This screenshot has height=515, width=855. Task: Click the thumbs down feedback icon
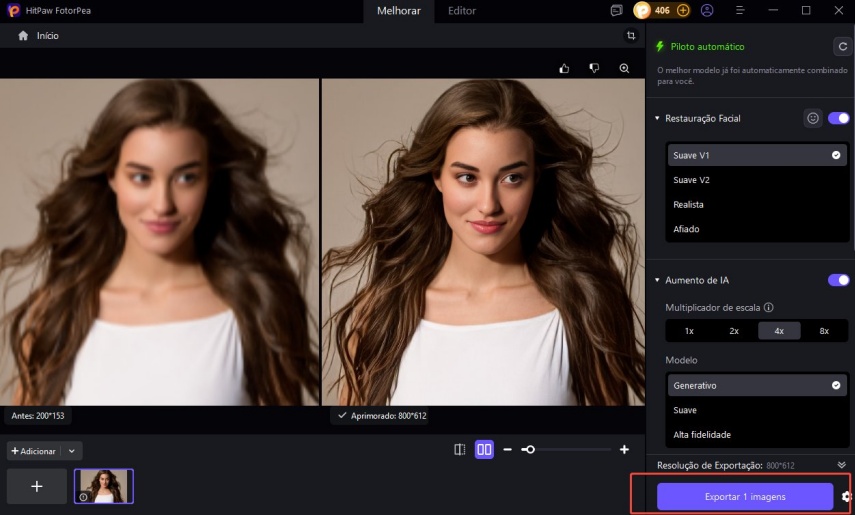pos(594,68)
